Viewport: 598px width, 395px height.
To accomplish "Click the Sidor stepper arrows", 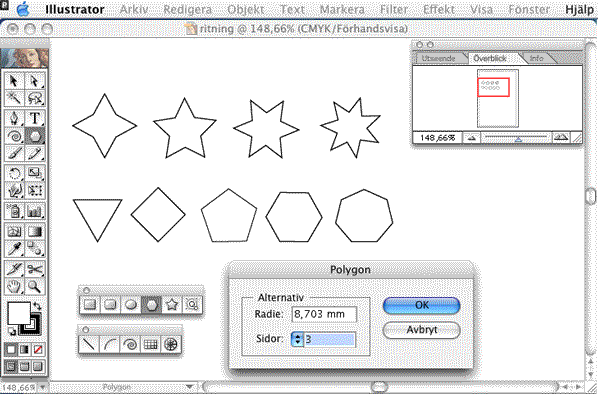I will [297, 339].
